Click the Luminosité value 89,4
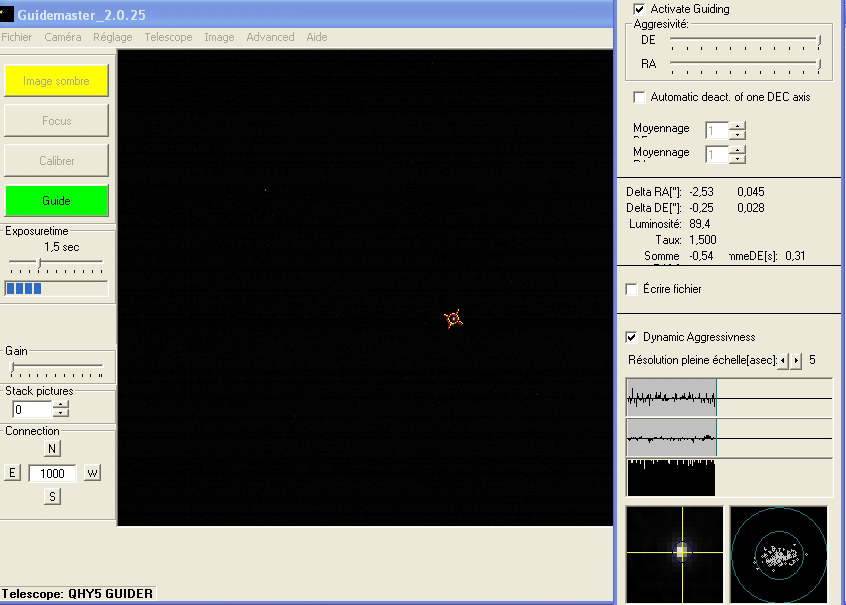 click(699, 224)
